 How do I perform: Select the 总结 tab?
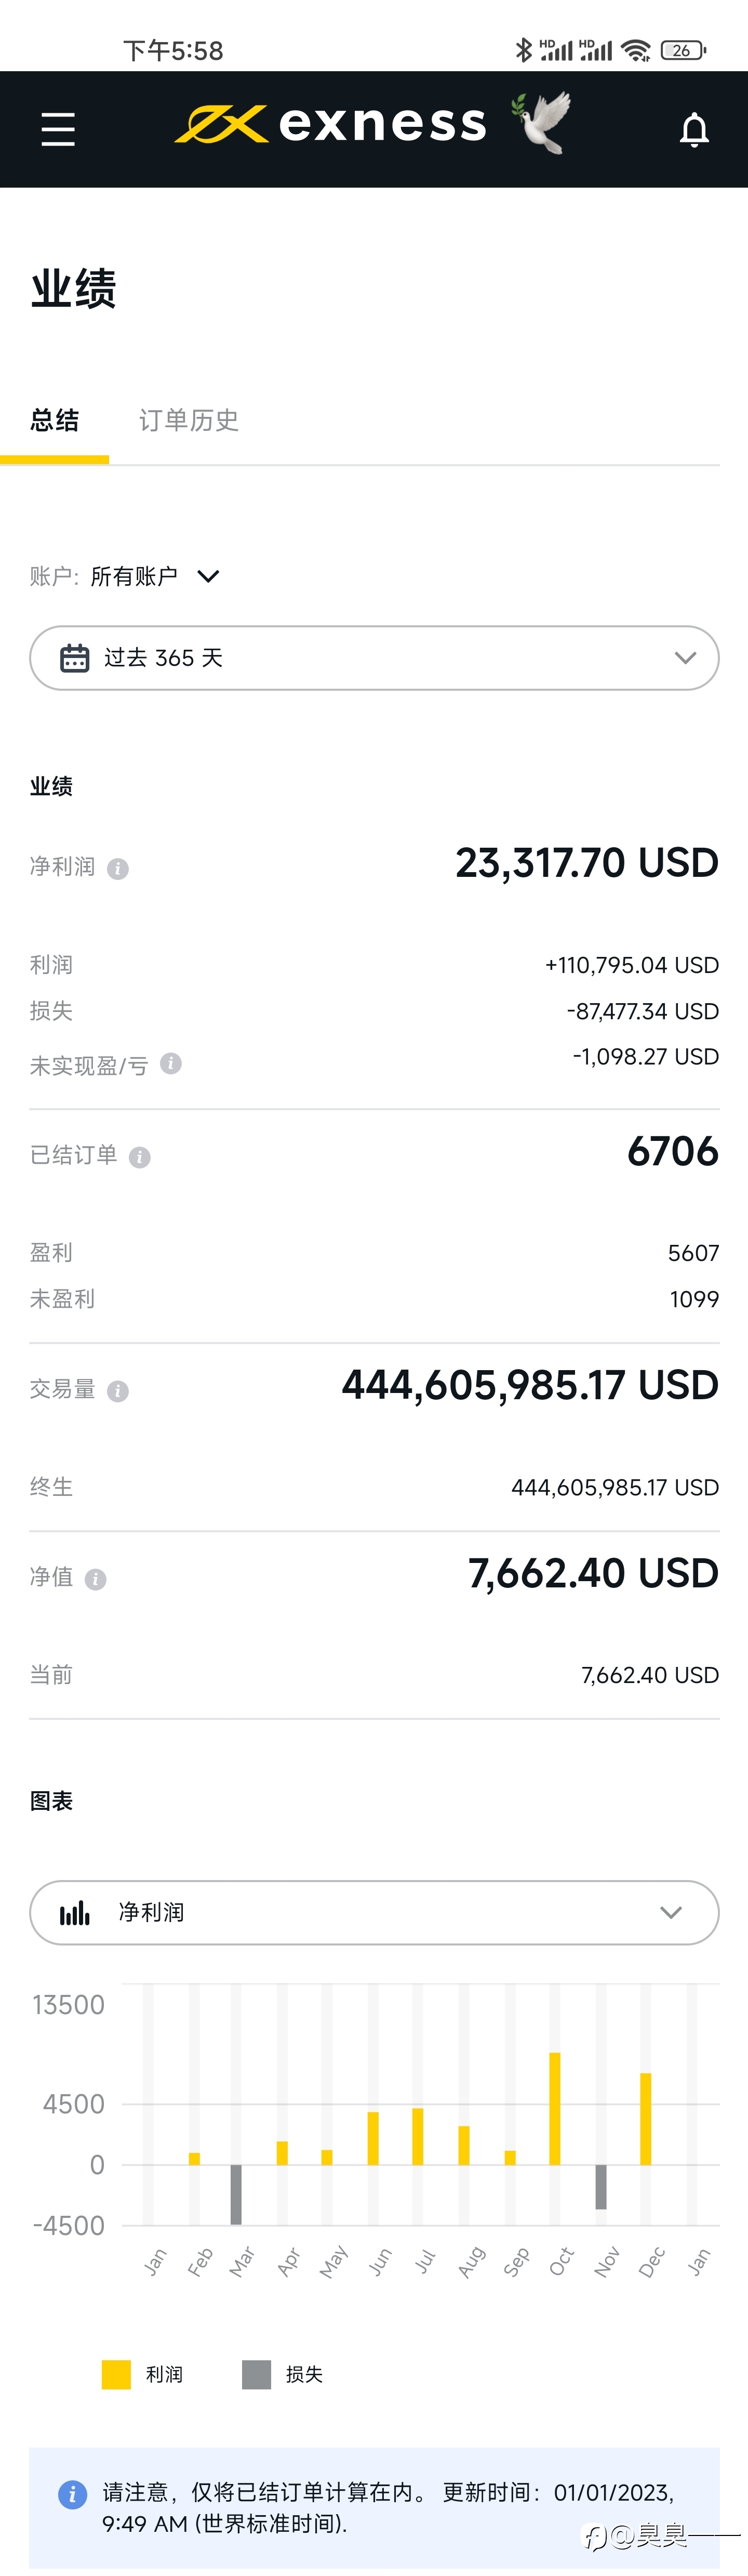(54, 420)
